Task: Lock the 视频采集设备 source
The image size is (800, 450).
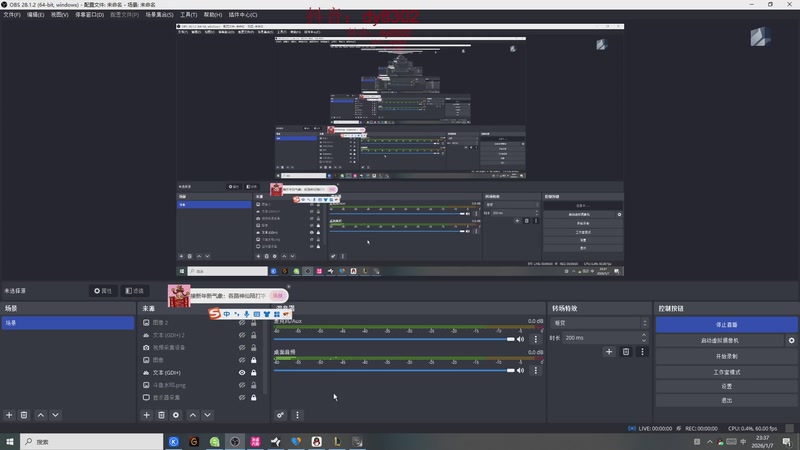Action: click(x=254, y=347)
